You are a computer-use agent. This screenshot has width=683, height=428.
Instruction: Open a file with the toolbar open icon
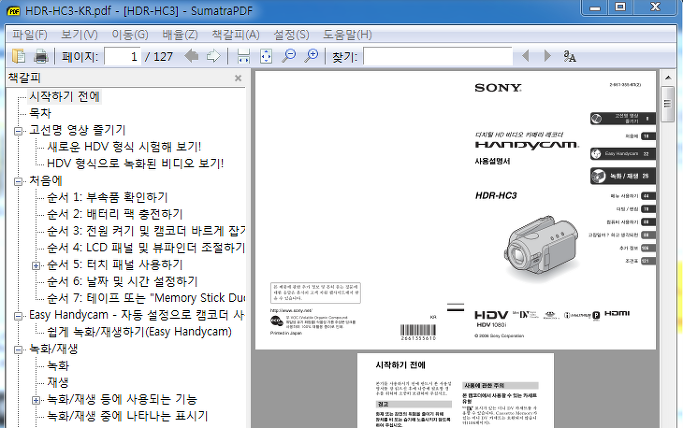(x=19, y=56)
